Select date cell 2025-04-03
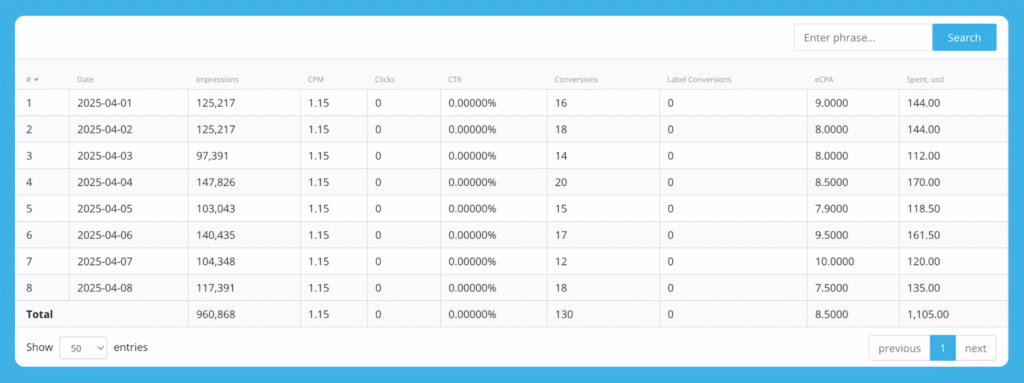Image resolution: width=1024 pixels, height=383 pixels. [104, 156]
